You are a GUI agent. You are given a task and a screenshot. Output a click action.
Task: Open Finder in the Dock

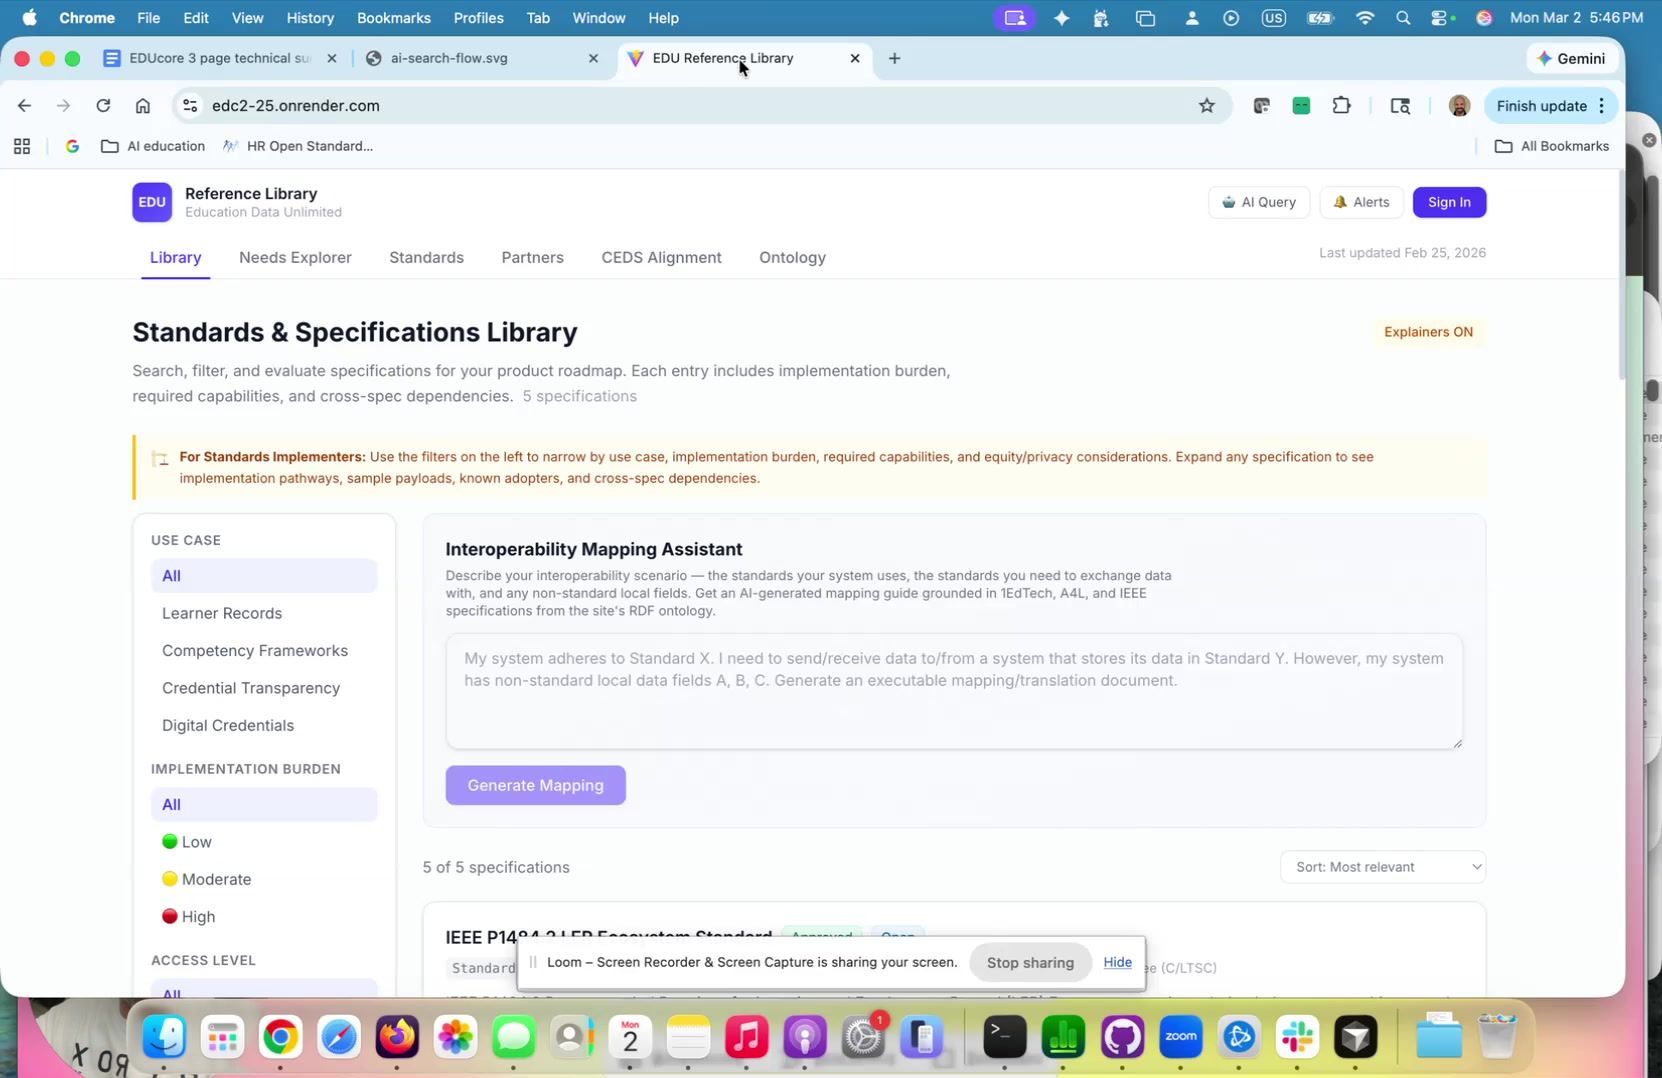(x=164, y=1037)
